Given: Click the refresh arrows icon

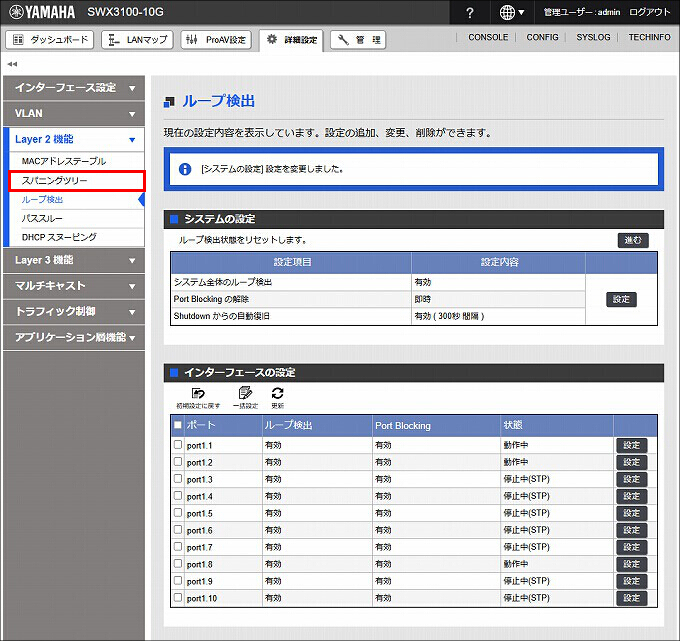Looking at the screenshot, I should pos(278,394).
